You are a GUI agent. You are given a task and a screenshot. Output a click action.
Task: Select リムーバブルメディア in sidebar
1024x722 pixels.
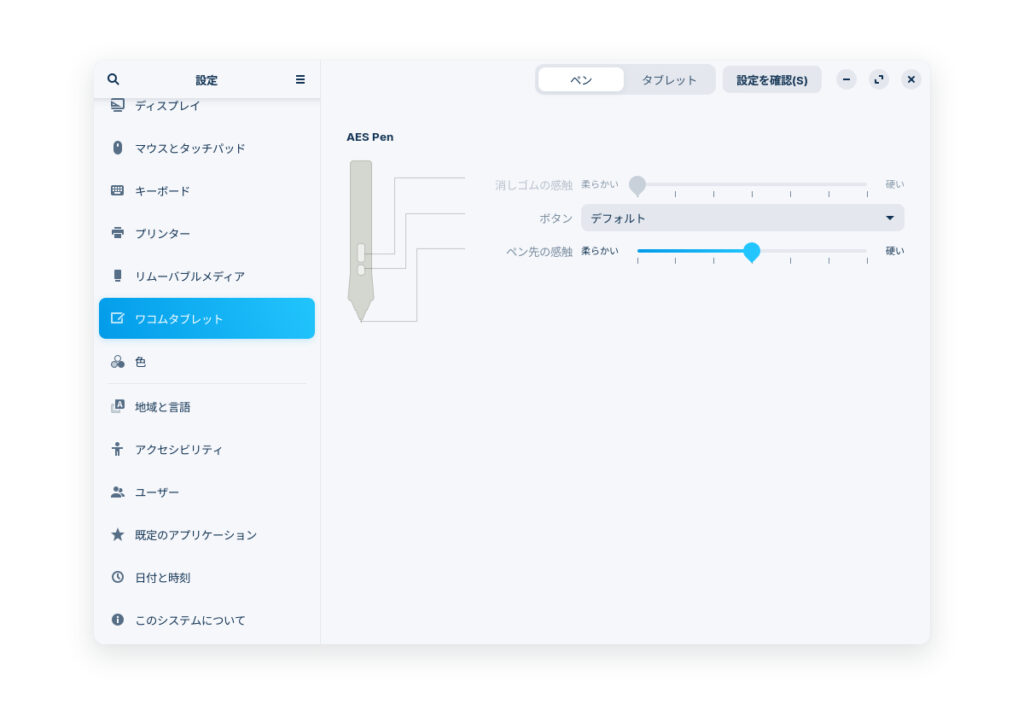click(x=206, y=276)
